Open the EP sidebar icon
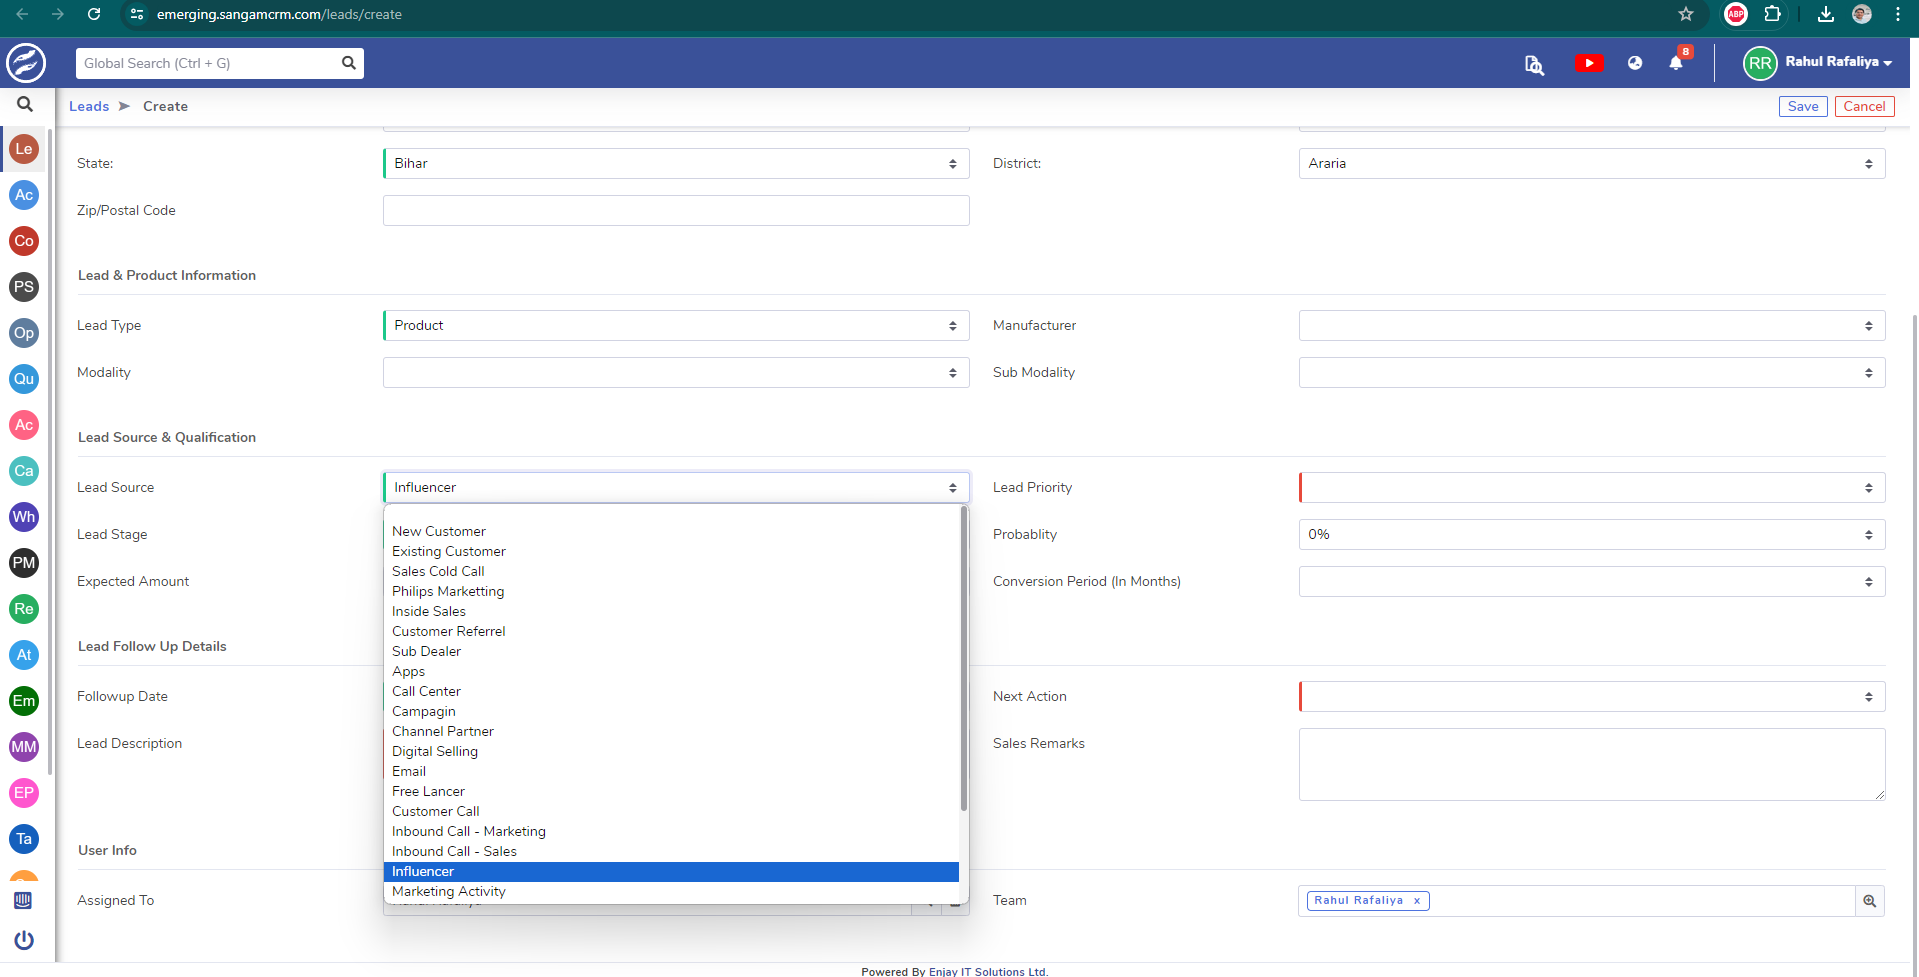 [x=24, y=793]
